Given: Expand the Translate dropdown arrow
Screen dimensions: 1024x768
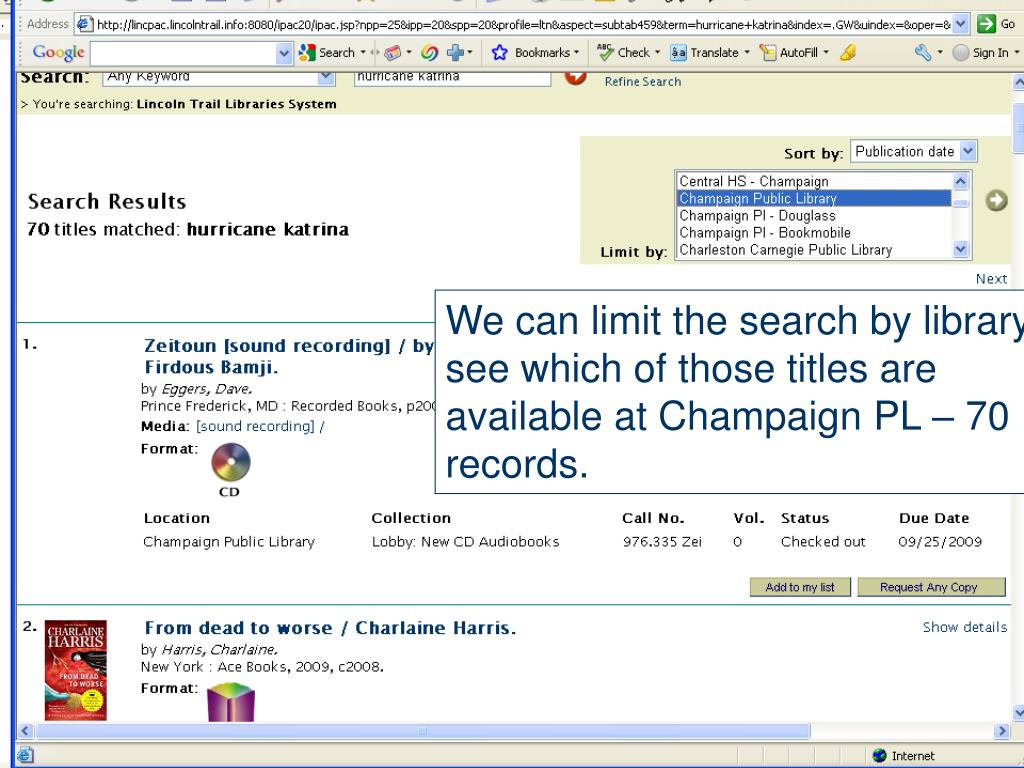Looking at the screenshot, I should click(x=746, y=52).
